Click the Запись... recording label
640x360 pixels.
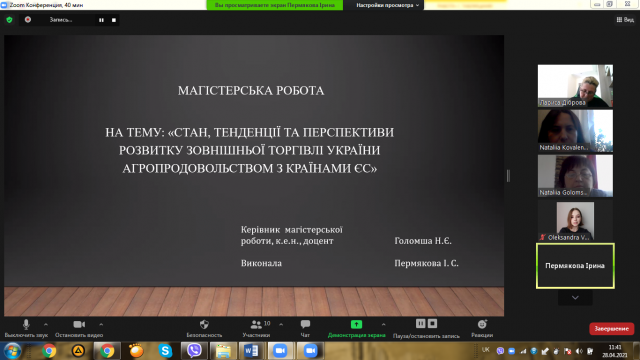(x=61, y=20)
